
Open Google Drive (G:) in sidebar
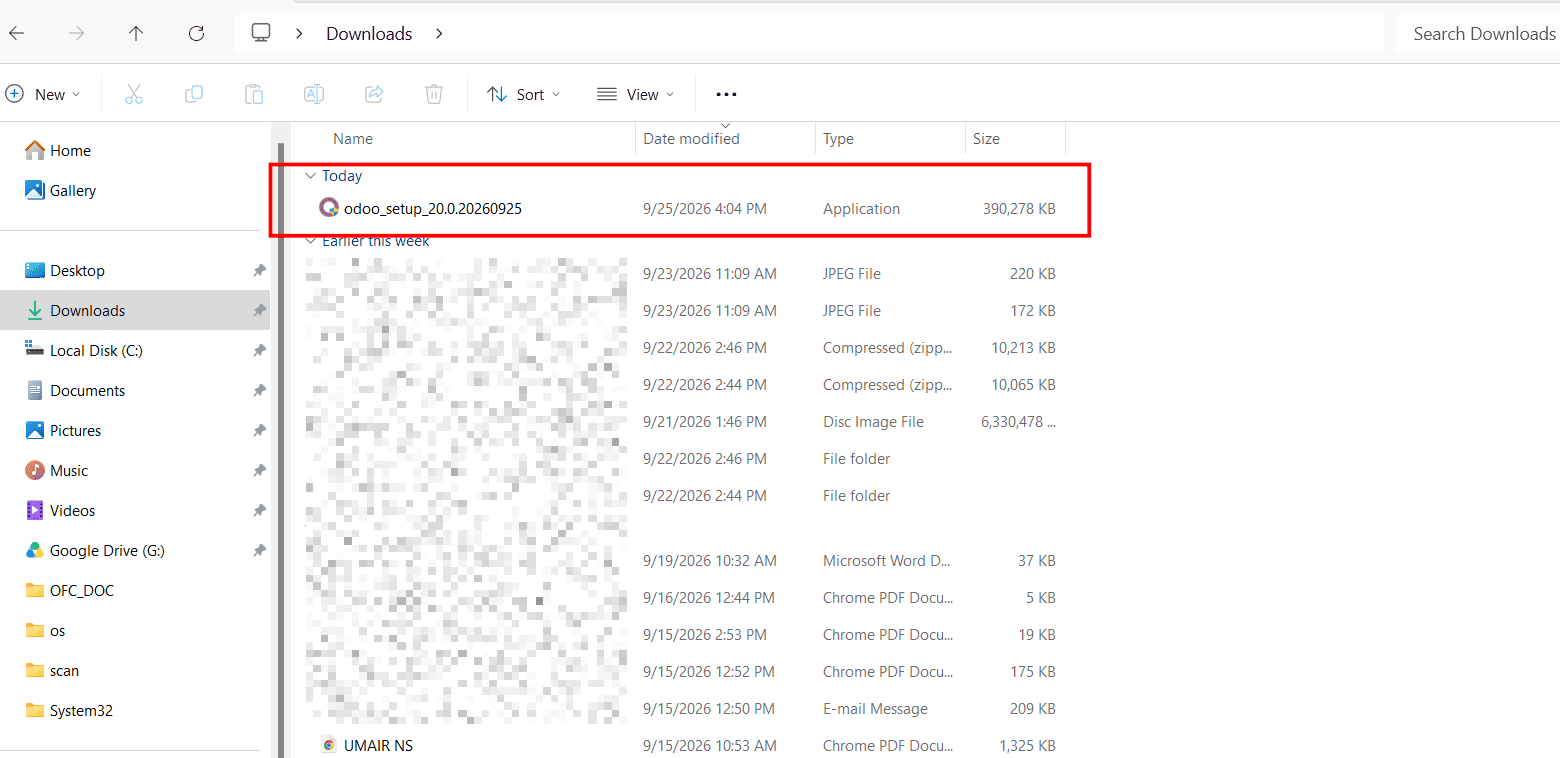click(x=94, y=550)
